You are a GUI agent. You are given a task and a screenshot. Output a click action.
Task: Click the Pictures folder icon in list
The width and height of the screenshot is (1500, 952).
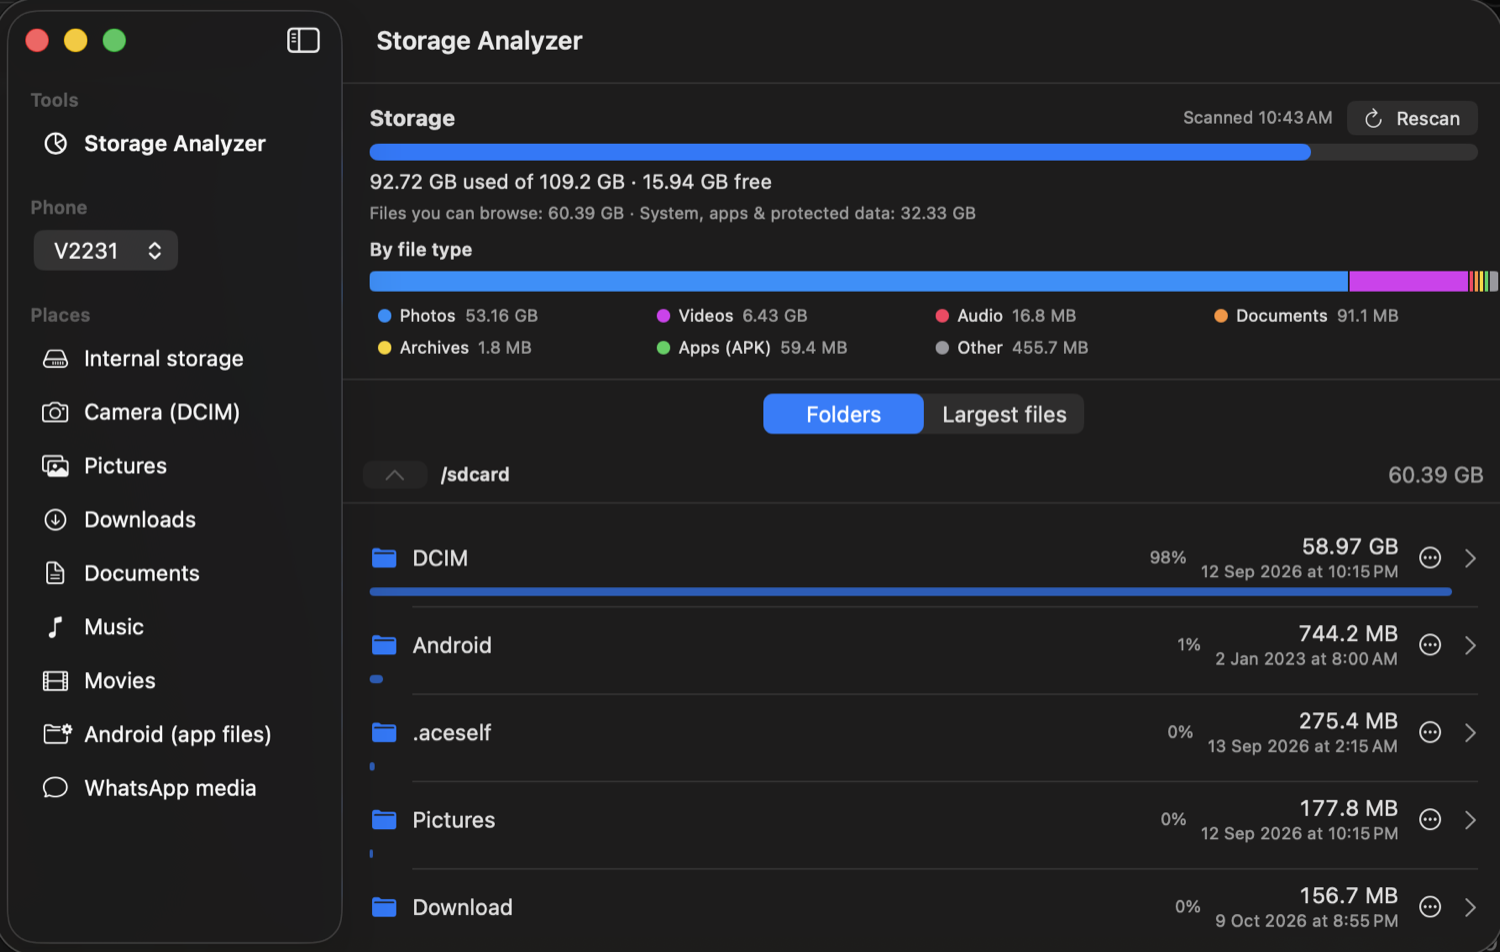pos(384,820)
